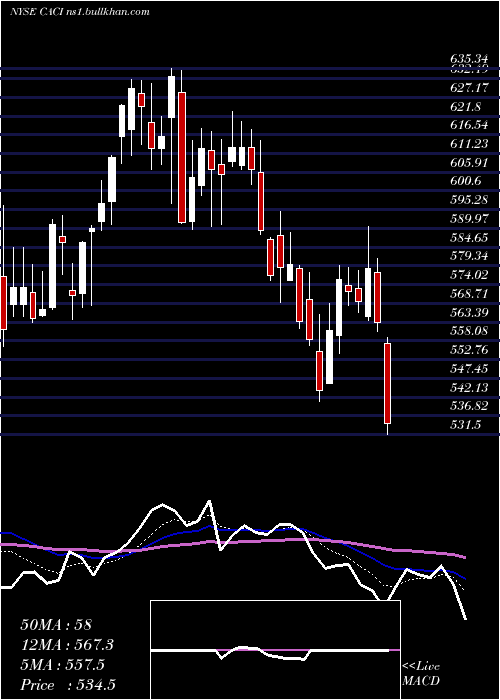This screenshot has width=500, height=700.
Task: Click the 605.91 price level label
Action: pos(469,163)
